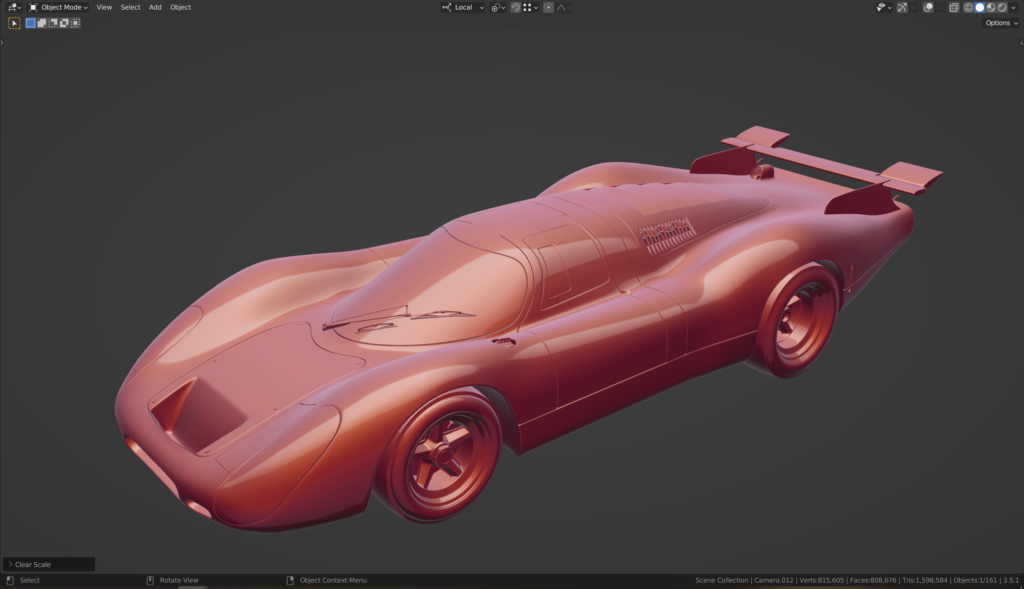Image resolution: width=1024 pixels, height=589 pixels.
Task: Toggle proportional editing
Action: tap(548, 7)
